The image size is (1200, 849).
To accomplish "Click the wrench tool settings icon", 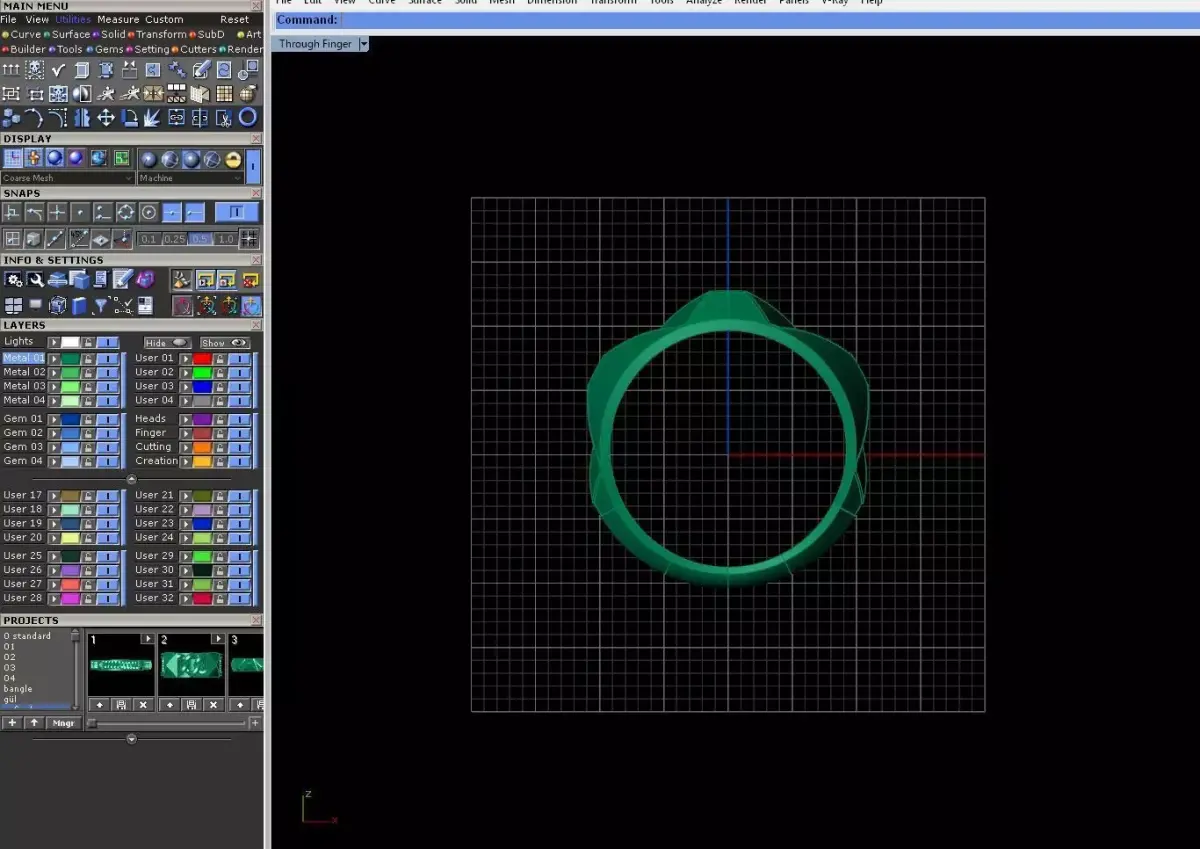I will tap(35, 279).
